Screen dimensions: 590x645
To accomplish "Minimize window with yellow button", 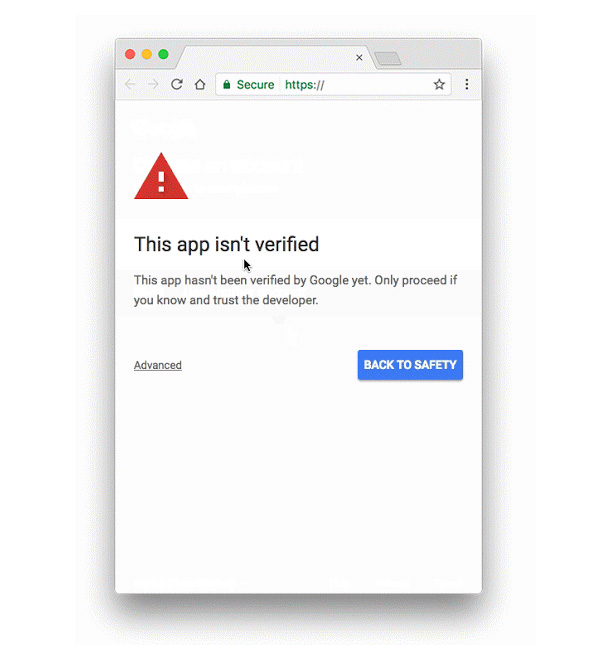I will 147,54.
